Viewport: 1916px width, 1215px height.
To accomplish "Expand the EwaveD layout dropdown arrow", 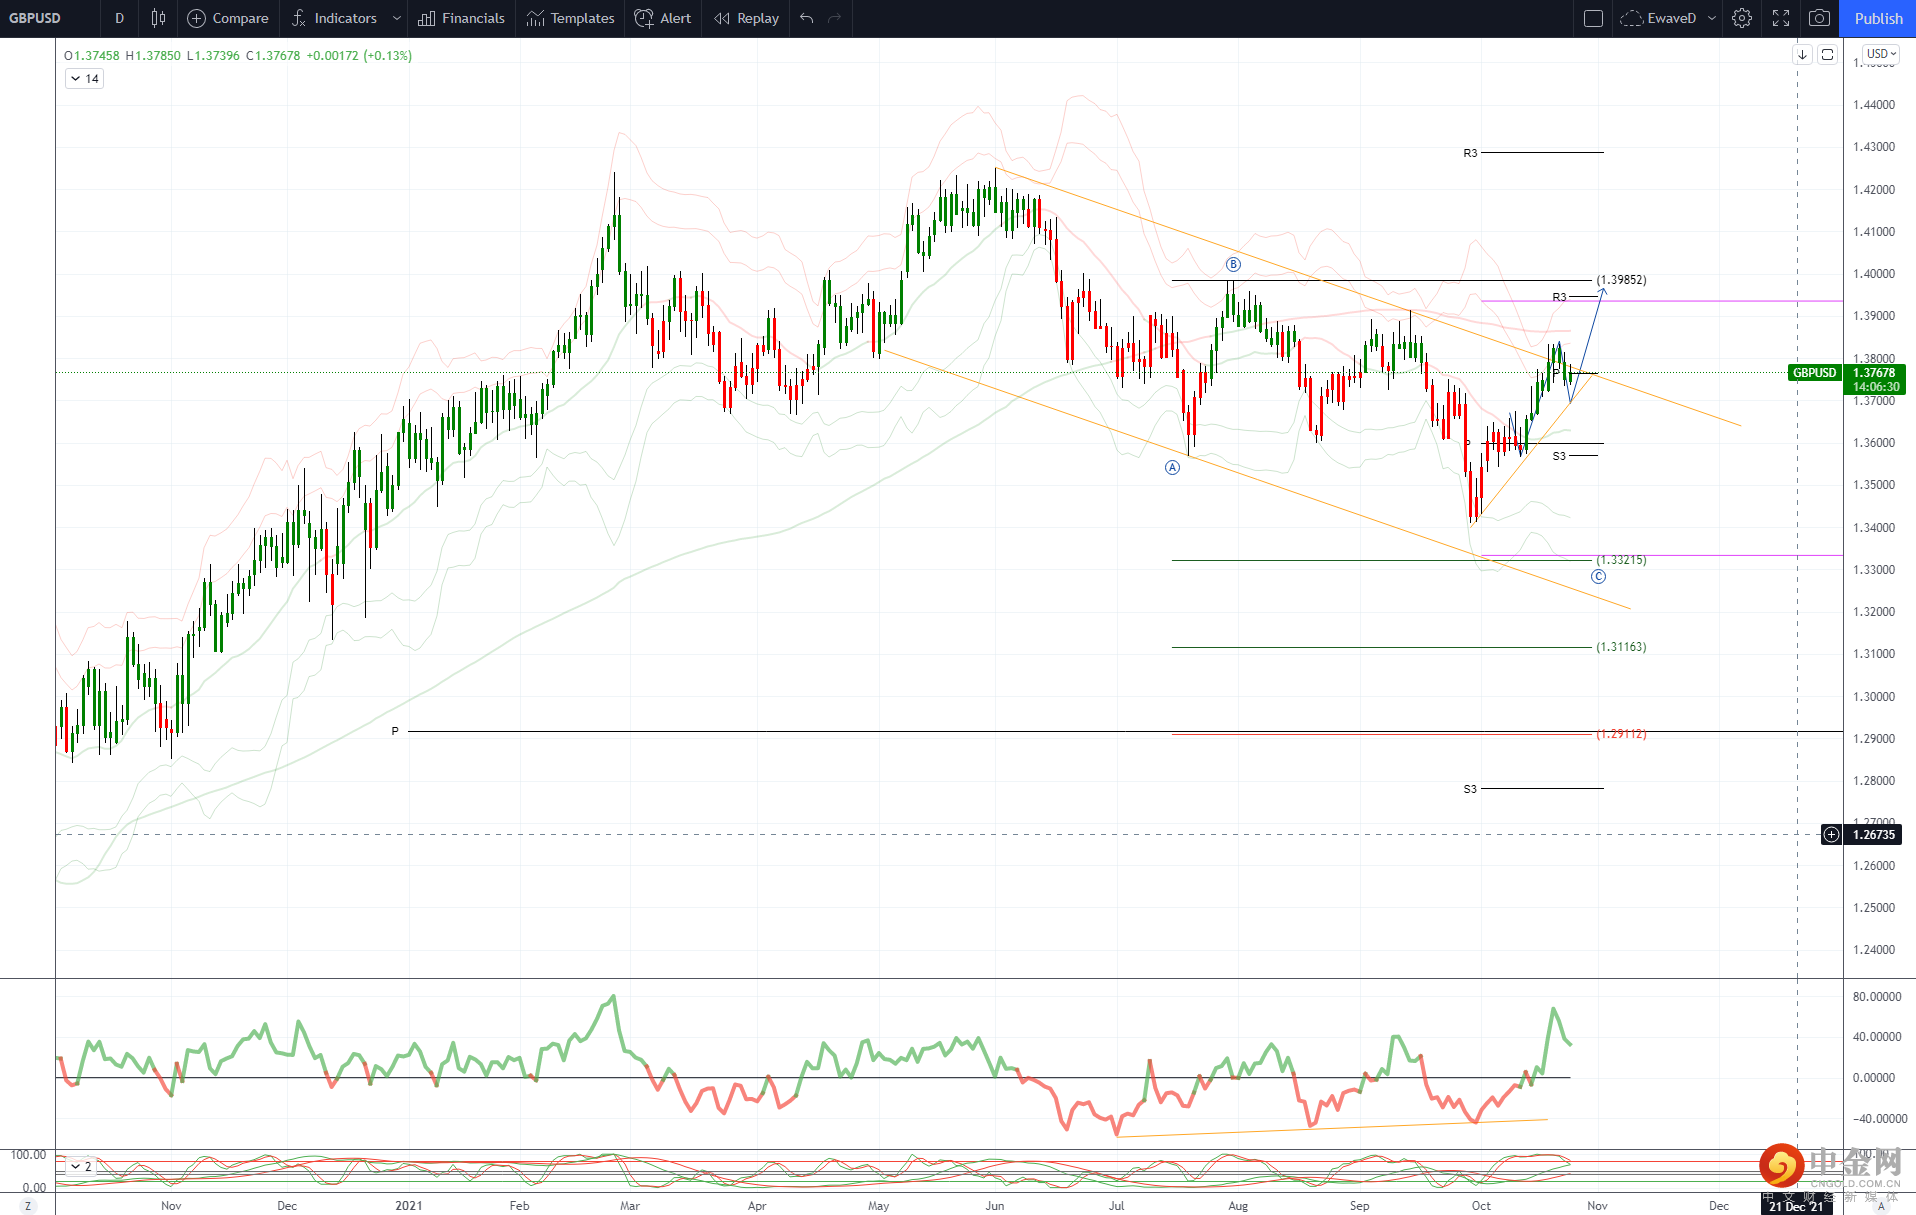I will [x=1712, y=18].
